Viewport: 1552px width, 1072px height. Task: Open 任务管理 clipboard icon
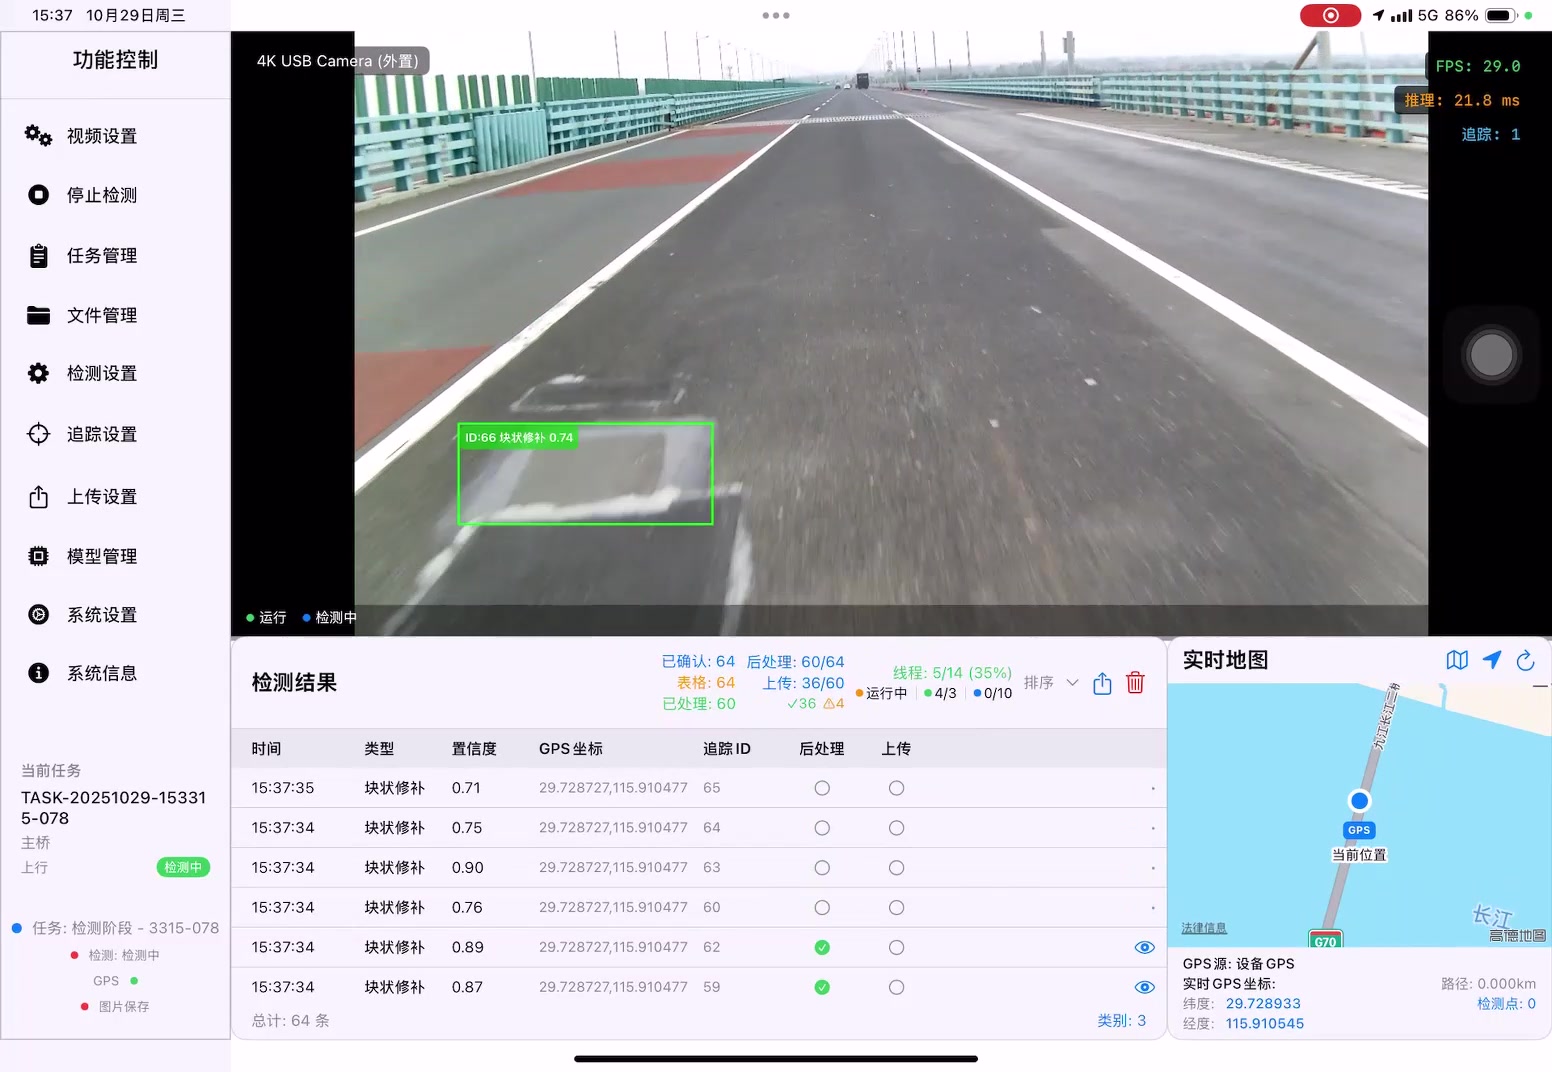38,256
